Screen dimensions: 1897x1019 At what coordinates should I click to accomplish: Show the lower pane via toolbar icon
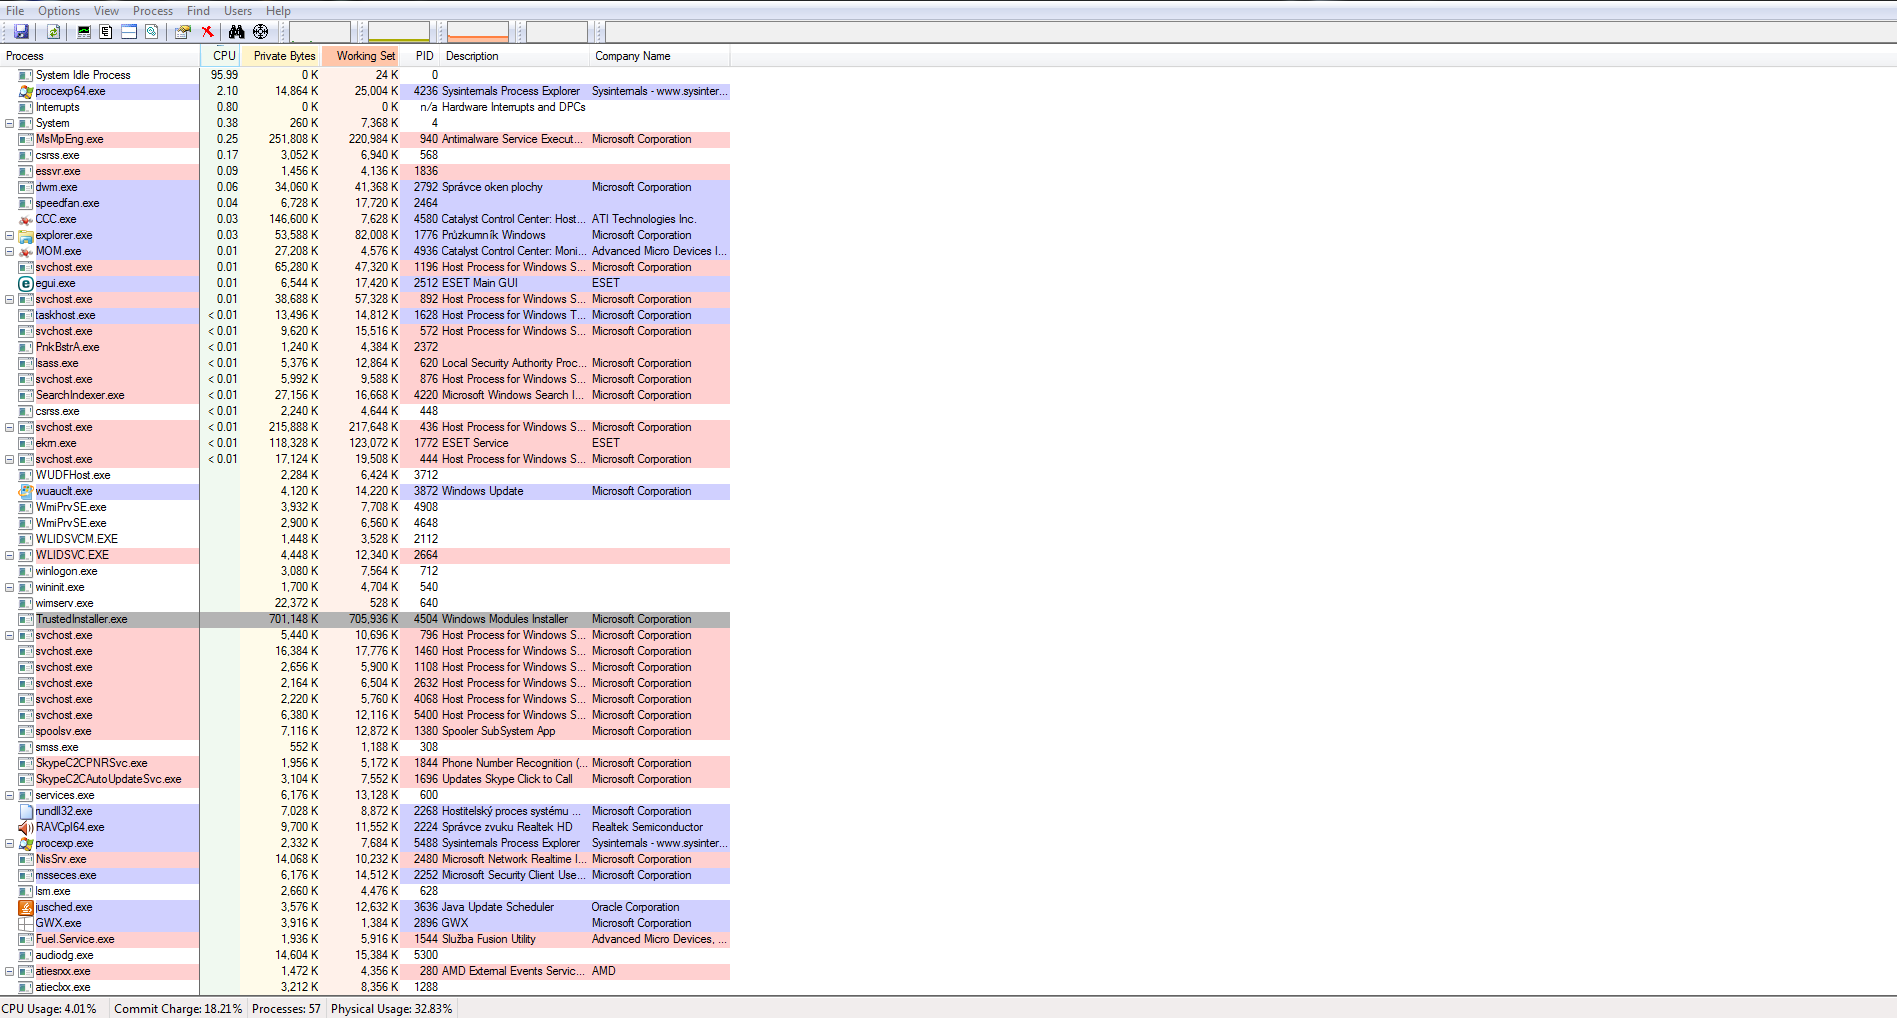[129, 32]
